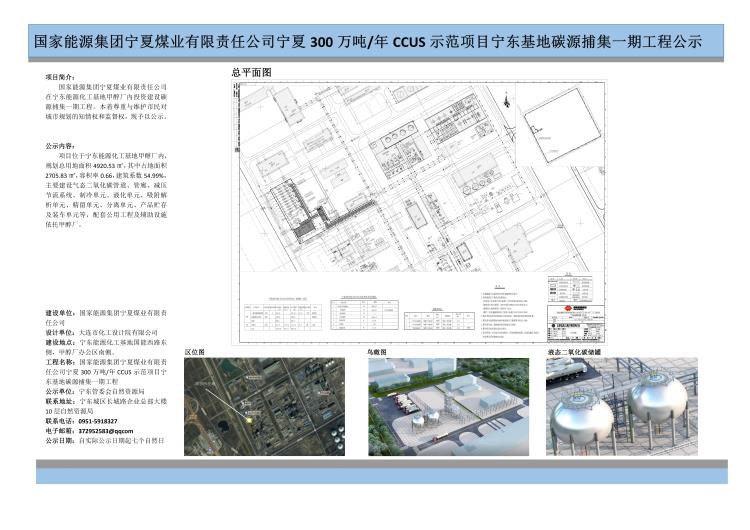Click the company logo in the plan's title block
Viewport: 750px width, 530px height.
coord(569,308)
